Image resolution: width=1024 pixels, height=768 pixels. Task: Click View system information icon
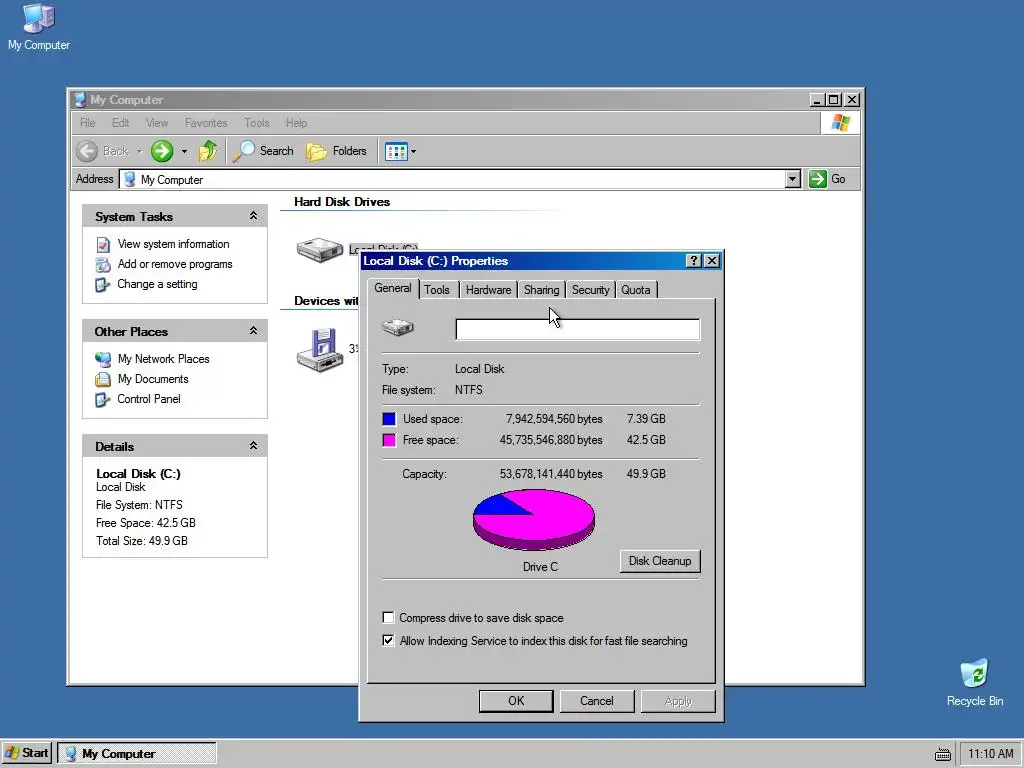coord(103,244)
